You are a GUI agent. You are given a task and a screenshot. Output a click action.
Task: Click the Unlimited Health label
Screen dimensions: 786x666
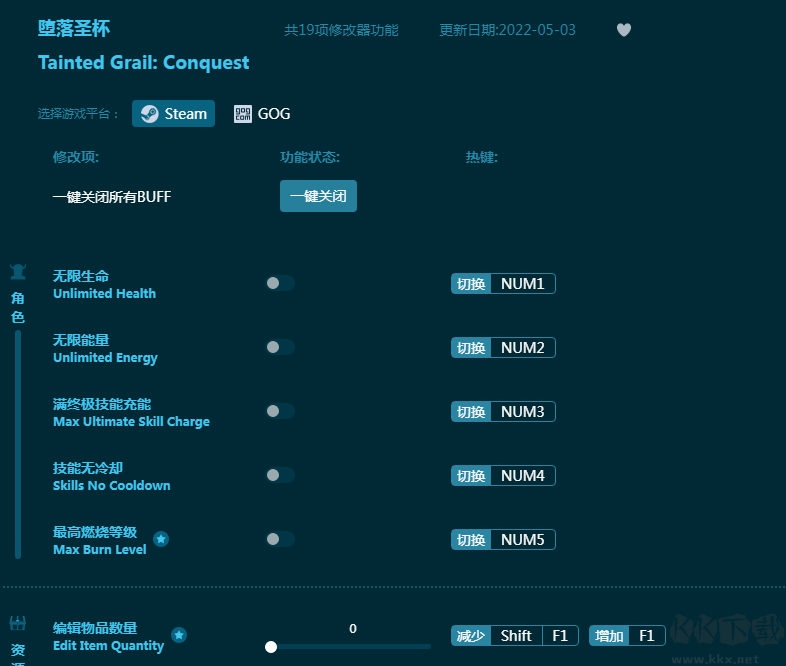click(x=104, y=294)
